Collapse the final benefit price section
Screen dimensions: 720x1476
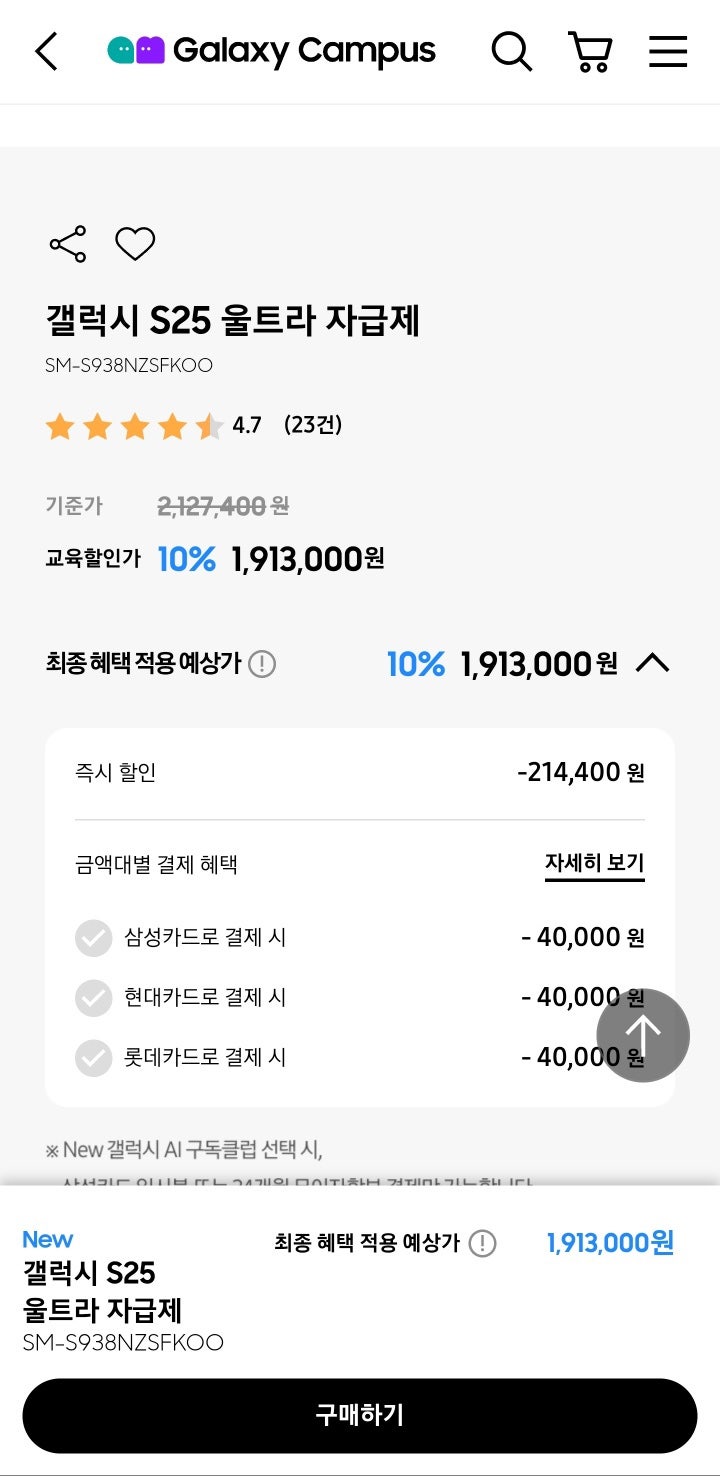tap(652, 663)
